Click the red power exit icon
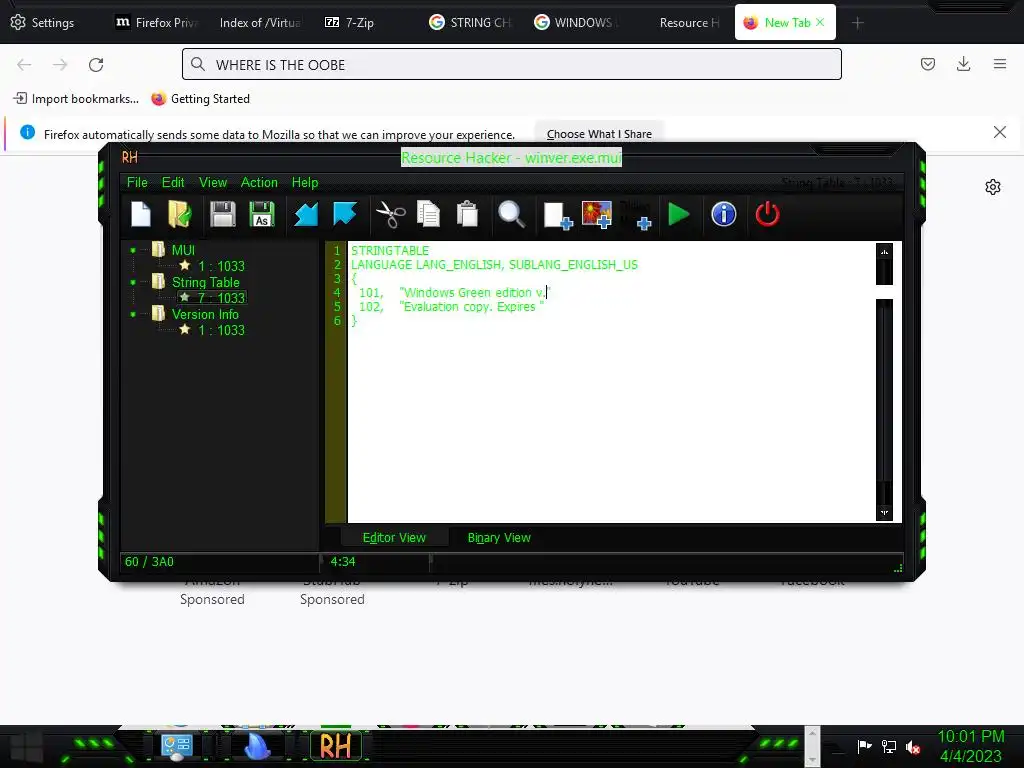Viewport: 1024px width, 768px height. pyautogui.click(x=767, y=214)
